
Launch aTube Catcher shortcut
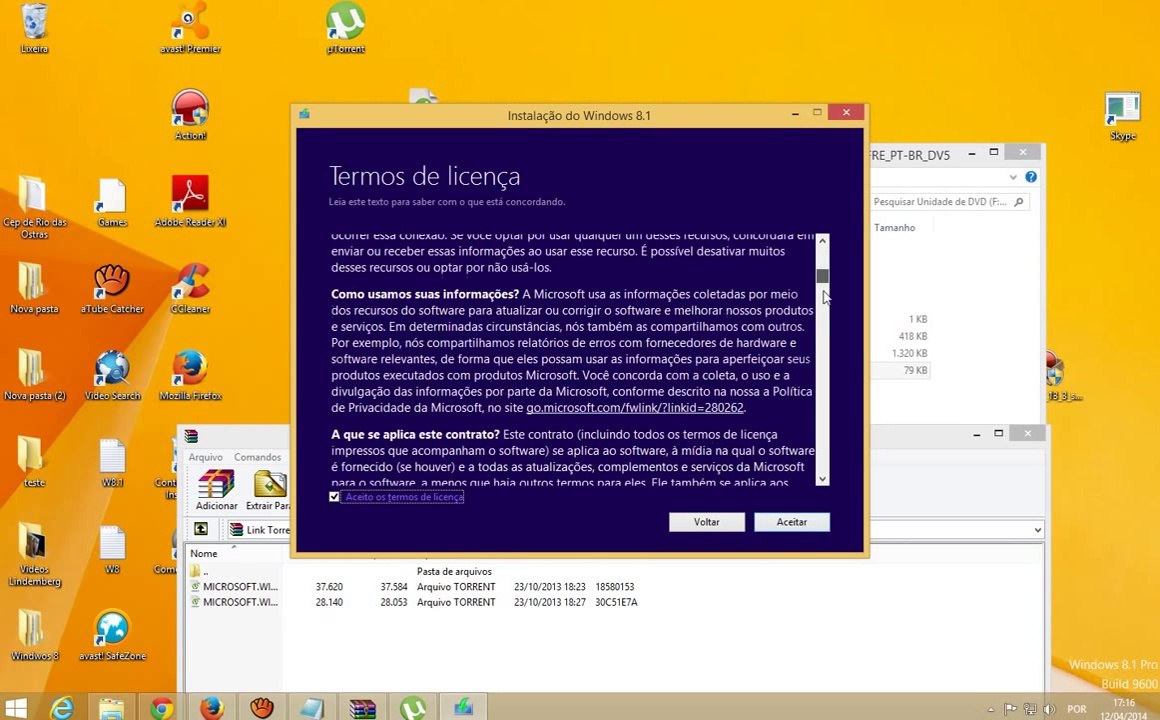click(x=112, y=289)
